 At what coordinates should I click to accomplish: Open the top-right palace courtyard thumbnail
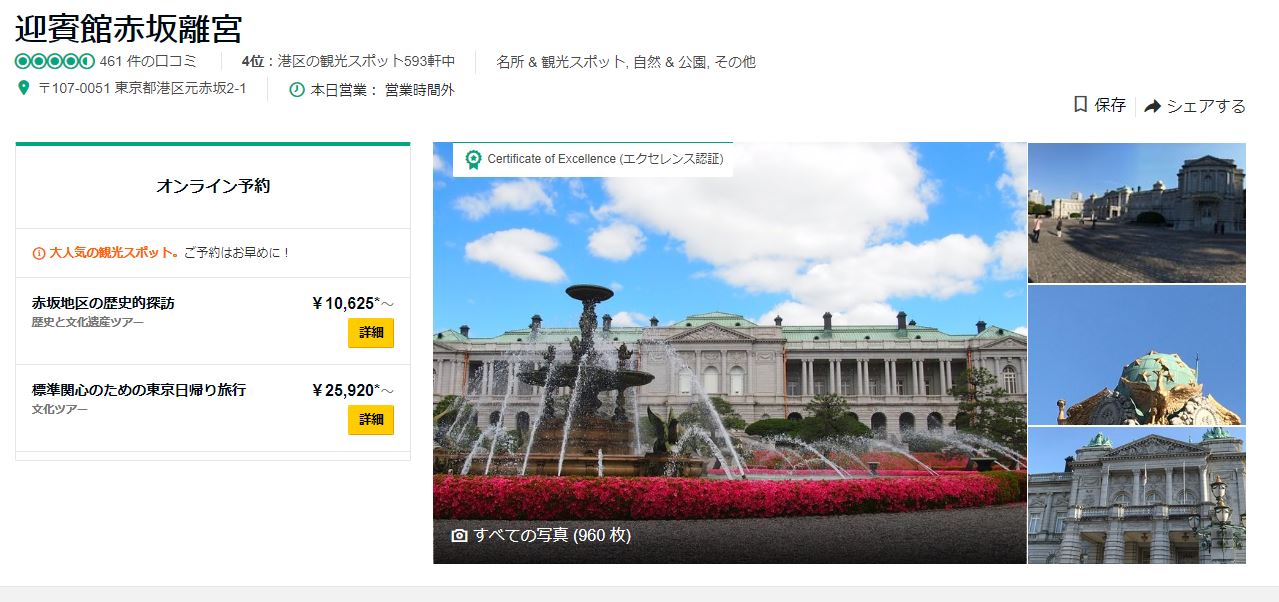click(1136, 213)
